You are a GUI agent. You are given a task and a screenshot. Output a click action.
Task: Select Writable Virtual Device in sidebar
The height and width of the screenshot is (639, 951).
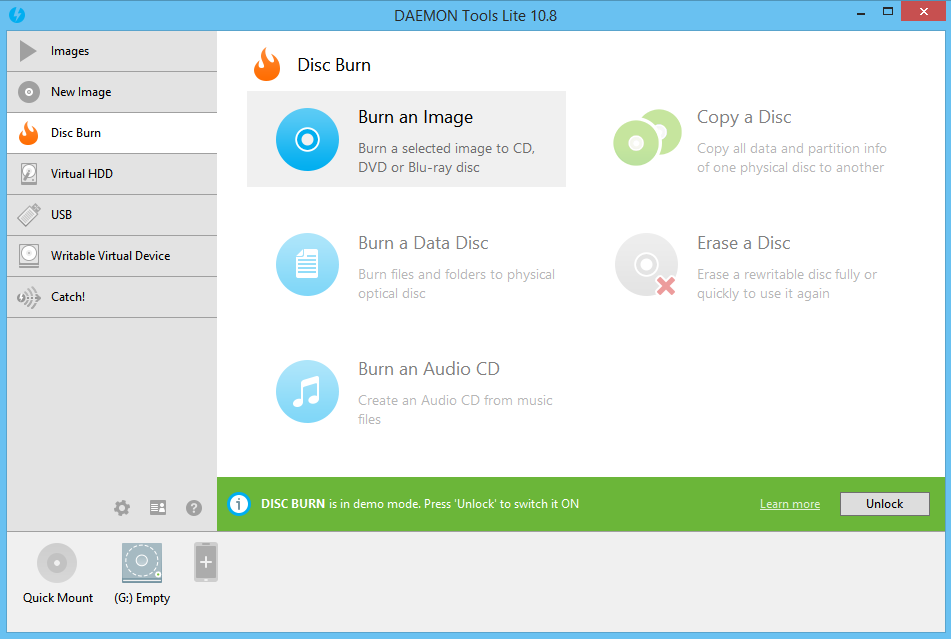point(111,256)
